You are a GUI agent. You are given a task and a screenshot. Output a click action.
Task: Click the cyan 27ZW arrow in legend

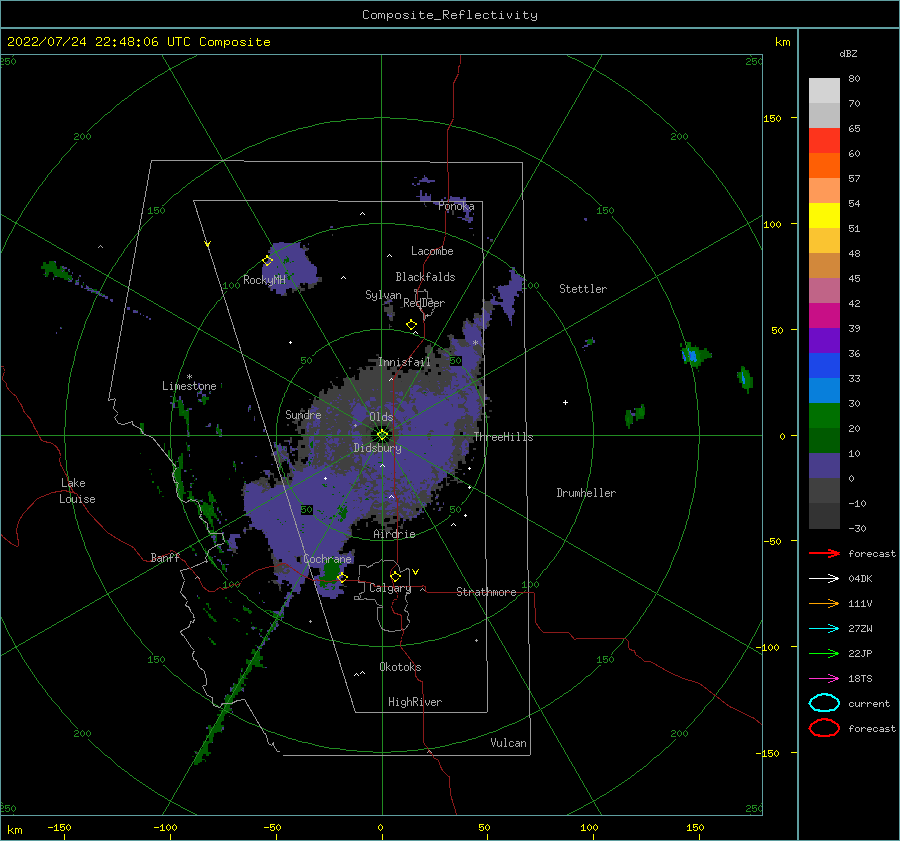click(824, 629)
